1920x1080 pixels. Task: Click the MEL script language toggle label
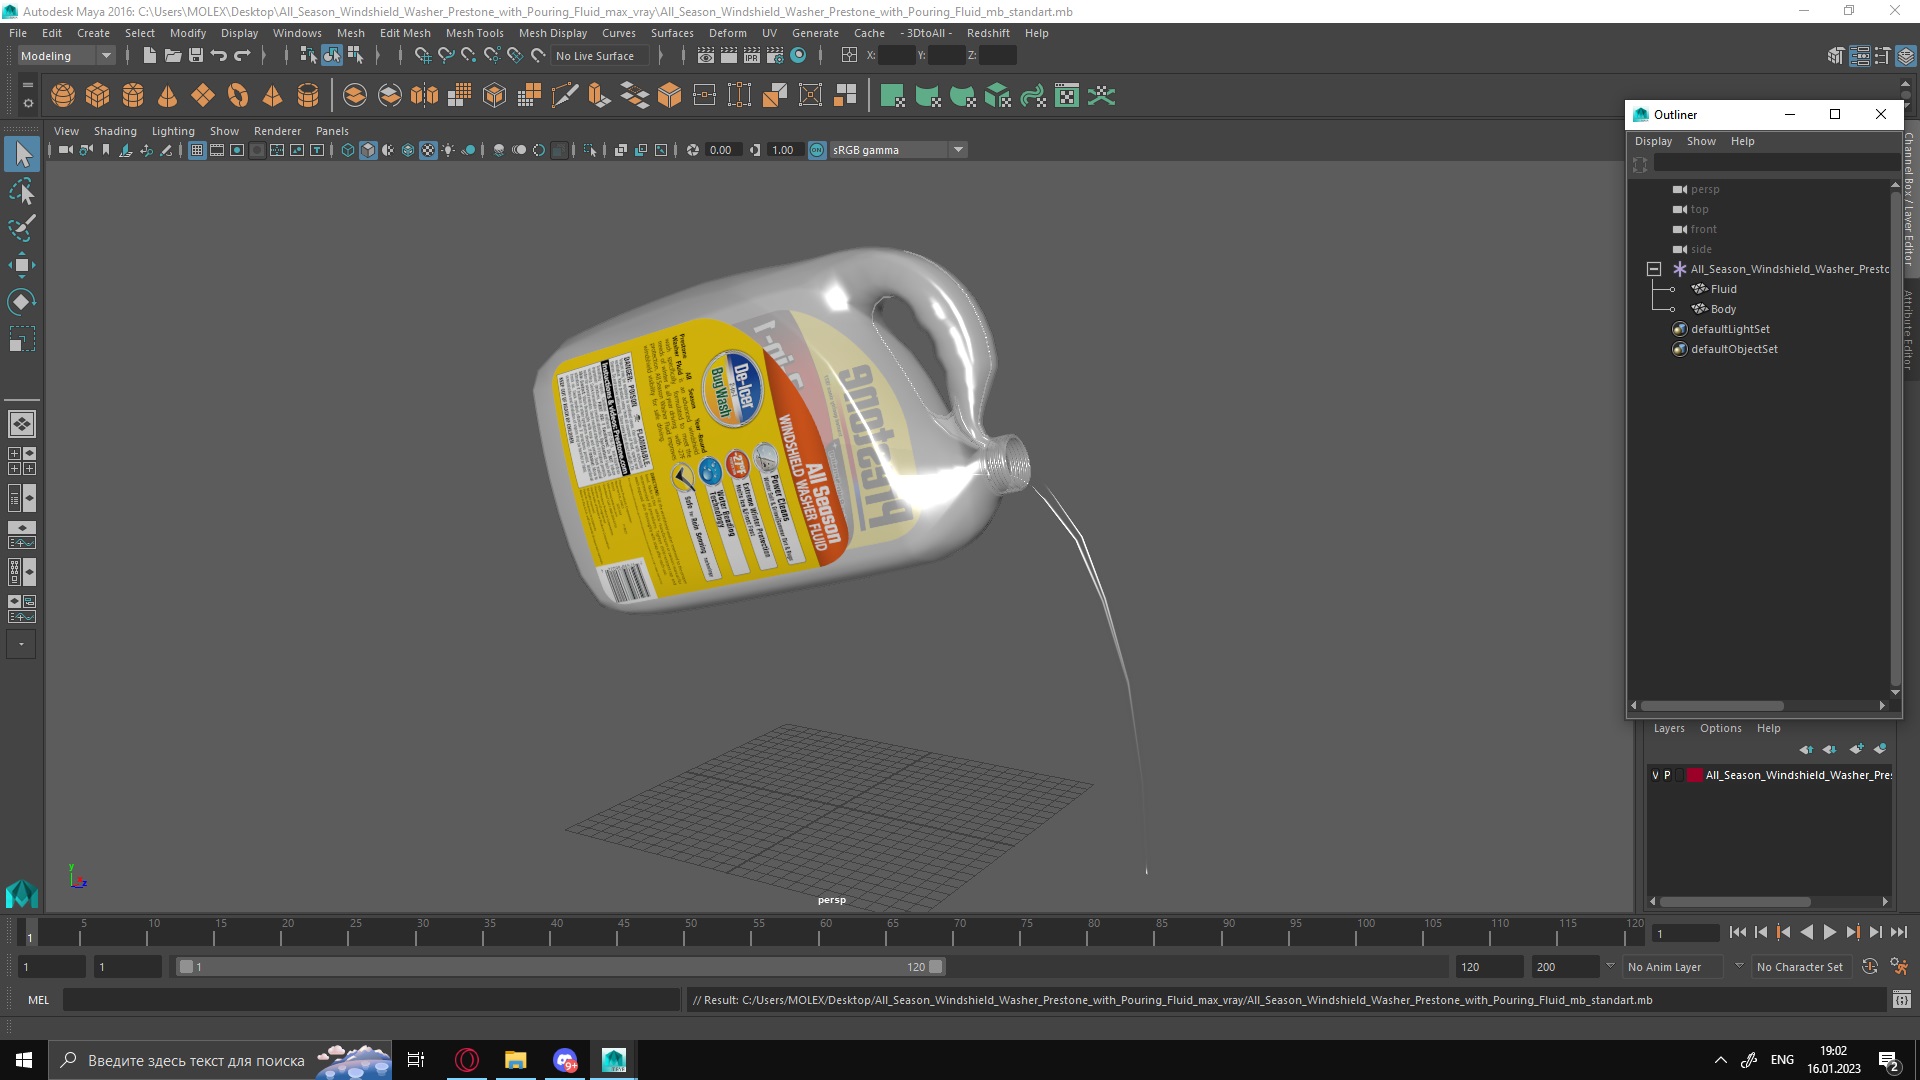pos(38,1000)
